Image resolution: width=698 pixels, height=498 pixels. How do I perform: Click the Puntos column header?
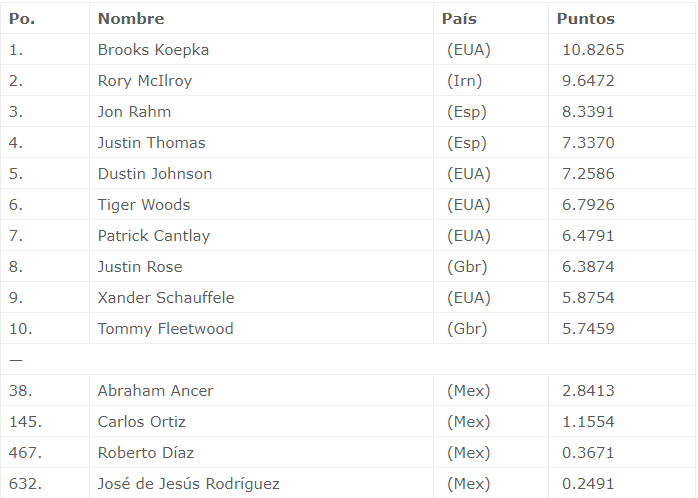click(586, 19)
